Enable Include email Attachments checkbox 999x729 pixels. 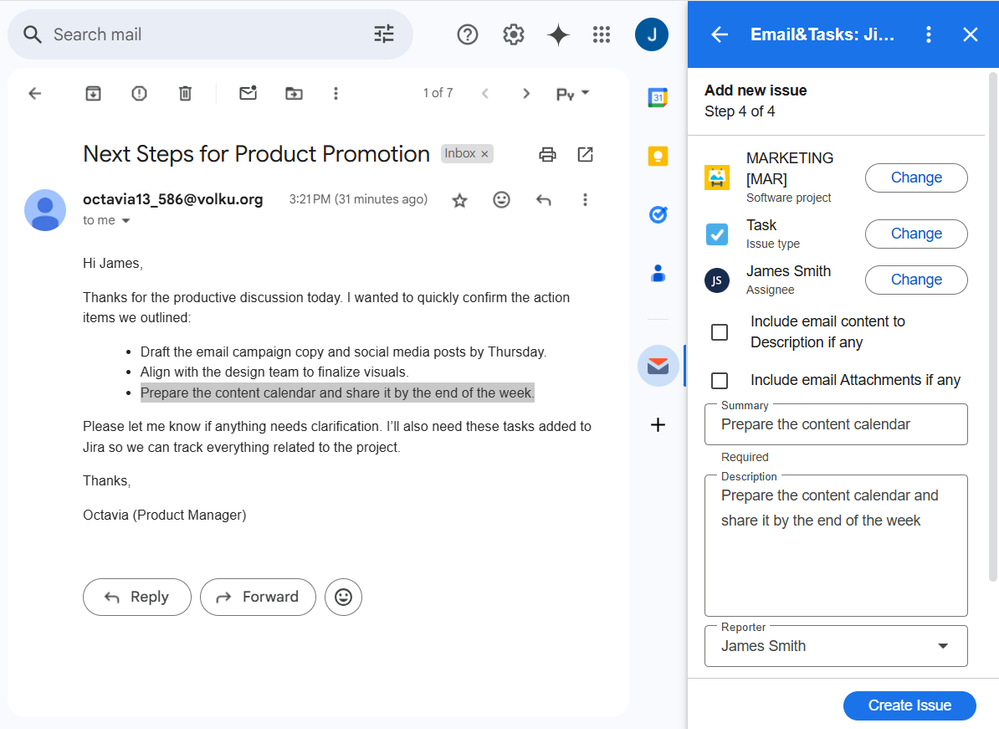[719, 380]
